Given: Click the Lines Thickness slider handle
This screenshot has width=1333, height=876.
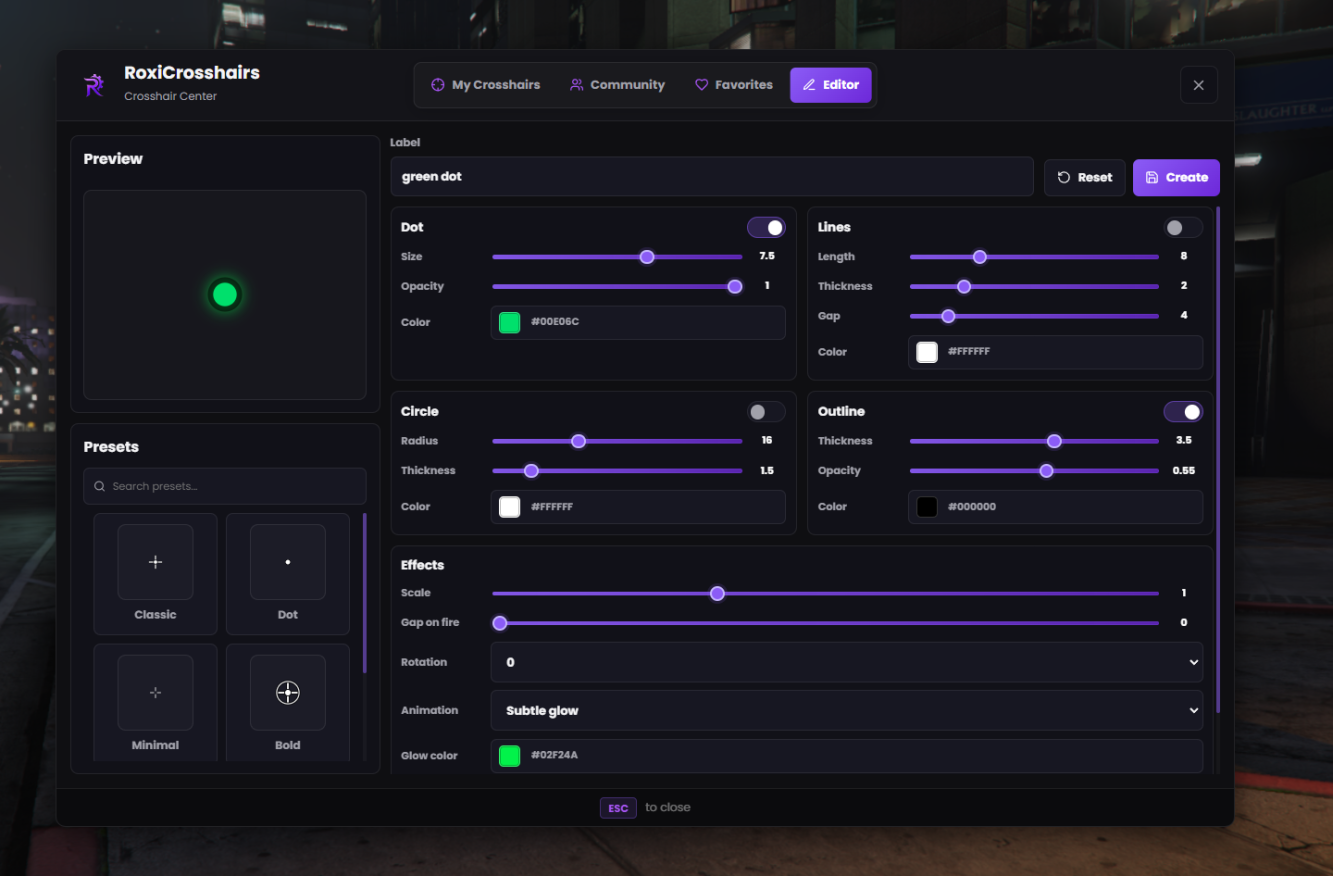Looking at the screenshot, I should tap(964, 286).
